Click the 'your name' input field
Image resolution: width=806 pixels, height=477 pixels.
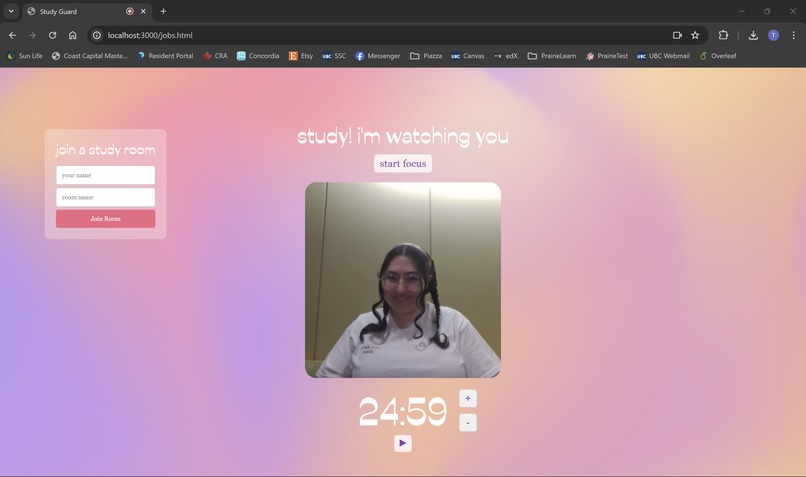[x=105, y=175]
